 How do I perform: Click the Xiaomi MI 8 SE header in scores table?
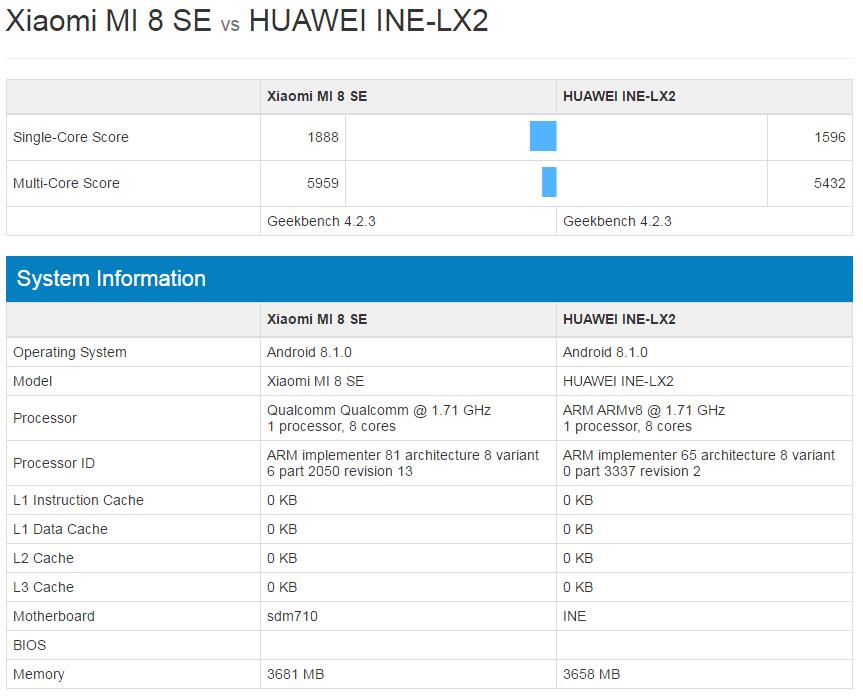click(x=317, y=96)
